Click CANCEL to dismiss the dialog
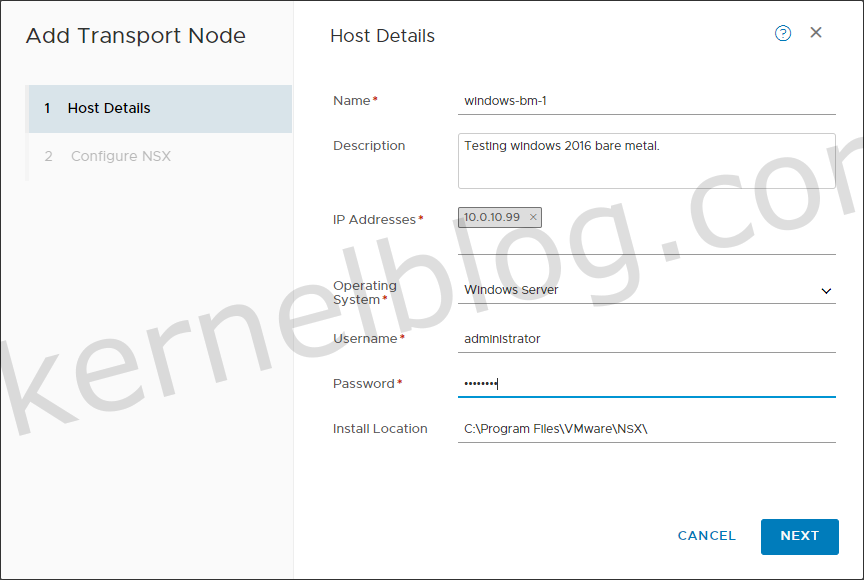 (x=706, y=536)
